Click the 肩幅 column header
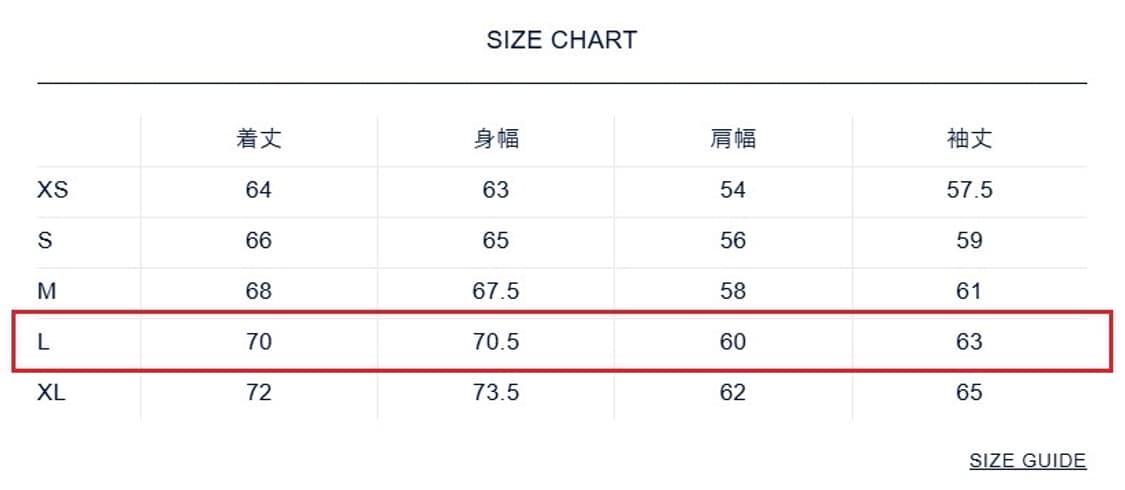The height and width of the screenshot is (490, 1125). [733, 139]
